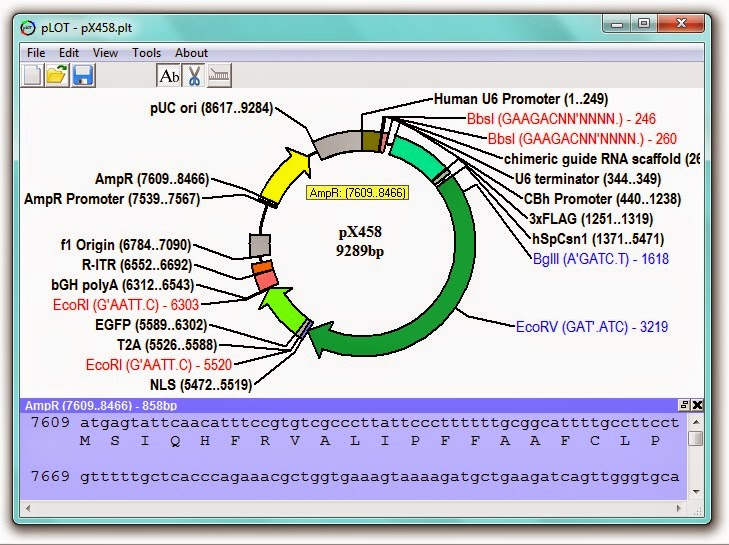729x545 pixels.
Task: Click the hSpCsn1 (1371..5471) label
Action: pos(598,239)
